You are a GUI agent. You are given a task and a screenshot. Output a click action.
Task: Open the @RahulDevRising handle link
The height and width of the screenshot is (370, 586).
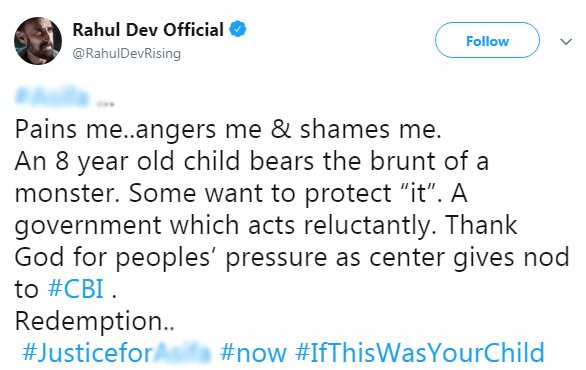[x=126, y=53]
